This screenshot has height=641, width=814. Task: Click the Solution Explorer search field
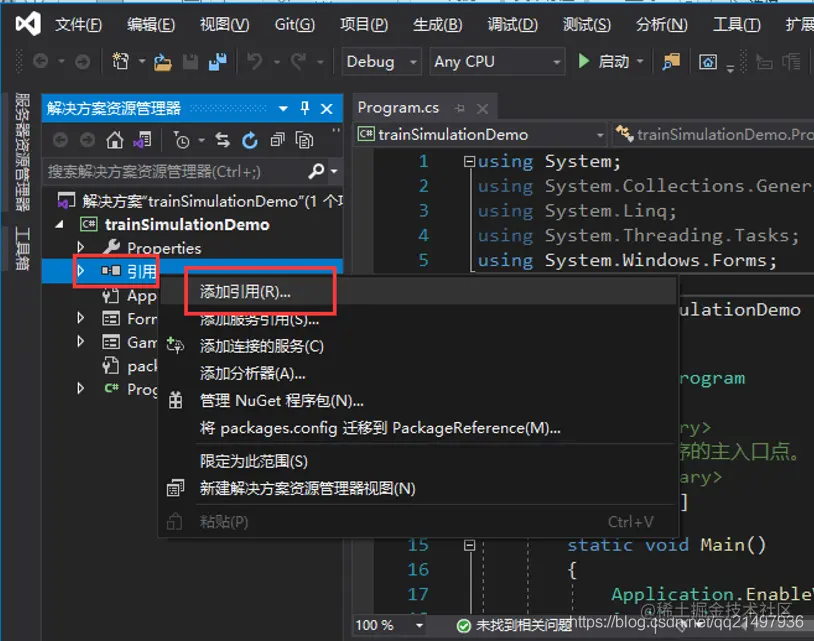[x=176, y=171]
